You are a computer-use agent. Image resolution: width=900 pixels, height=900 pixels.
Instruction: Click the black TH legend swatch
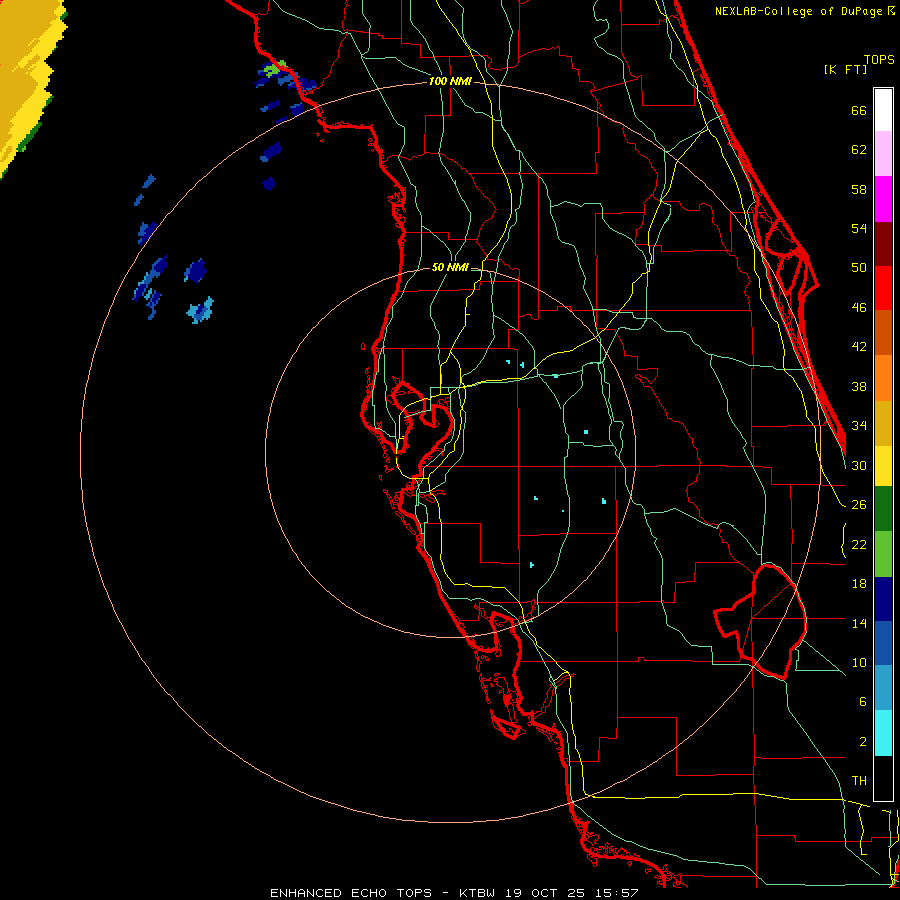click(x=883, y=778)
